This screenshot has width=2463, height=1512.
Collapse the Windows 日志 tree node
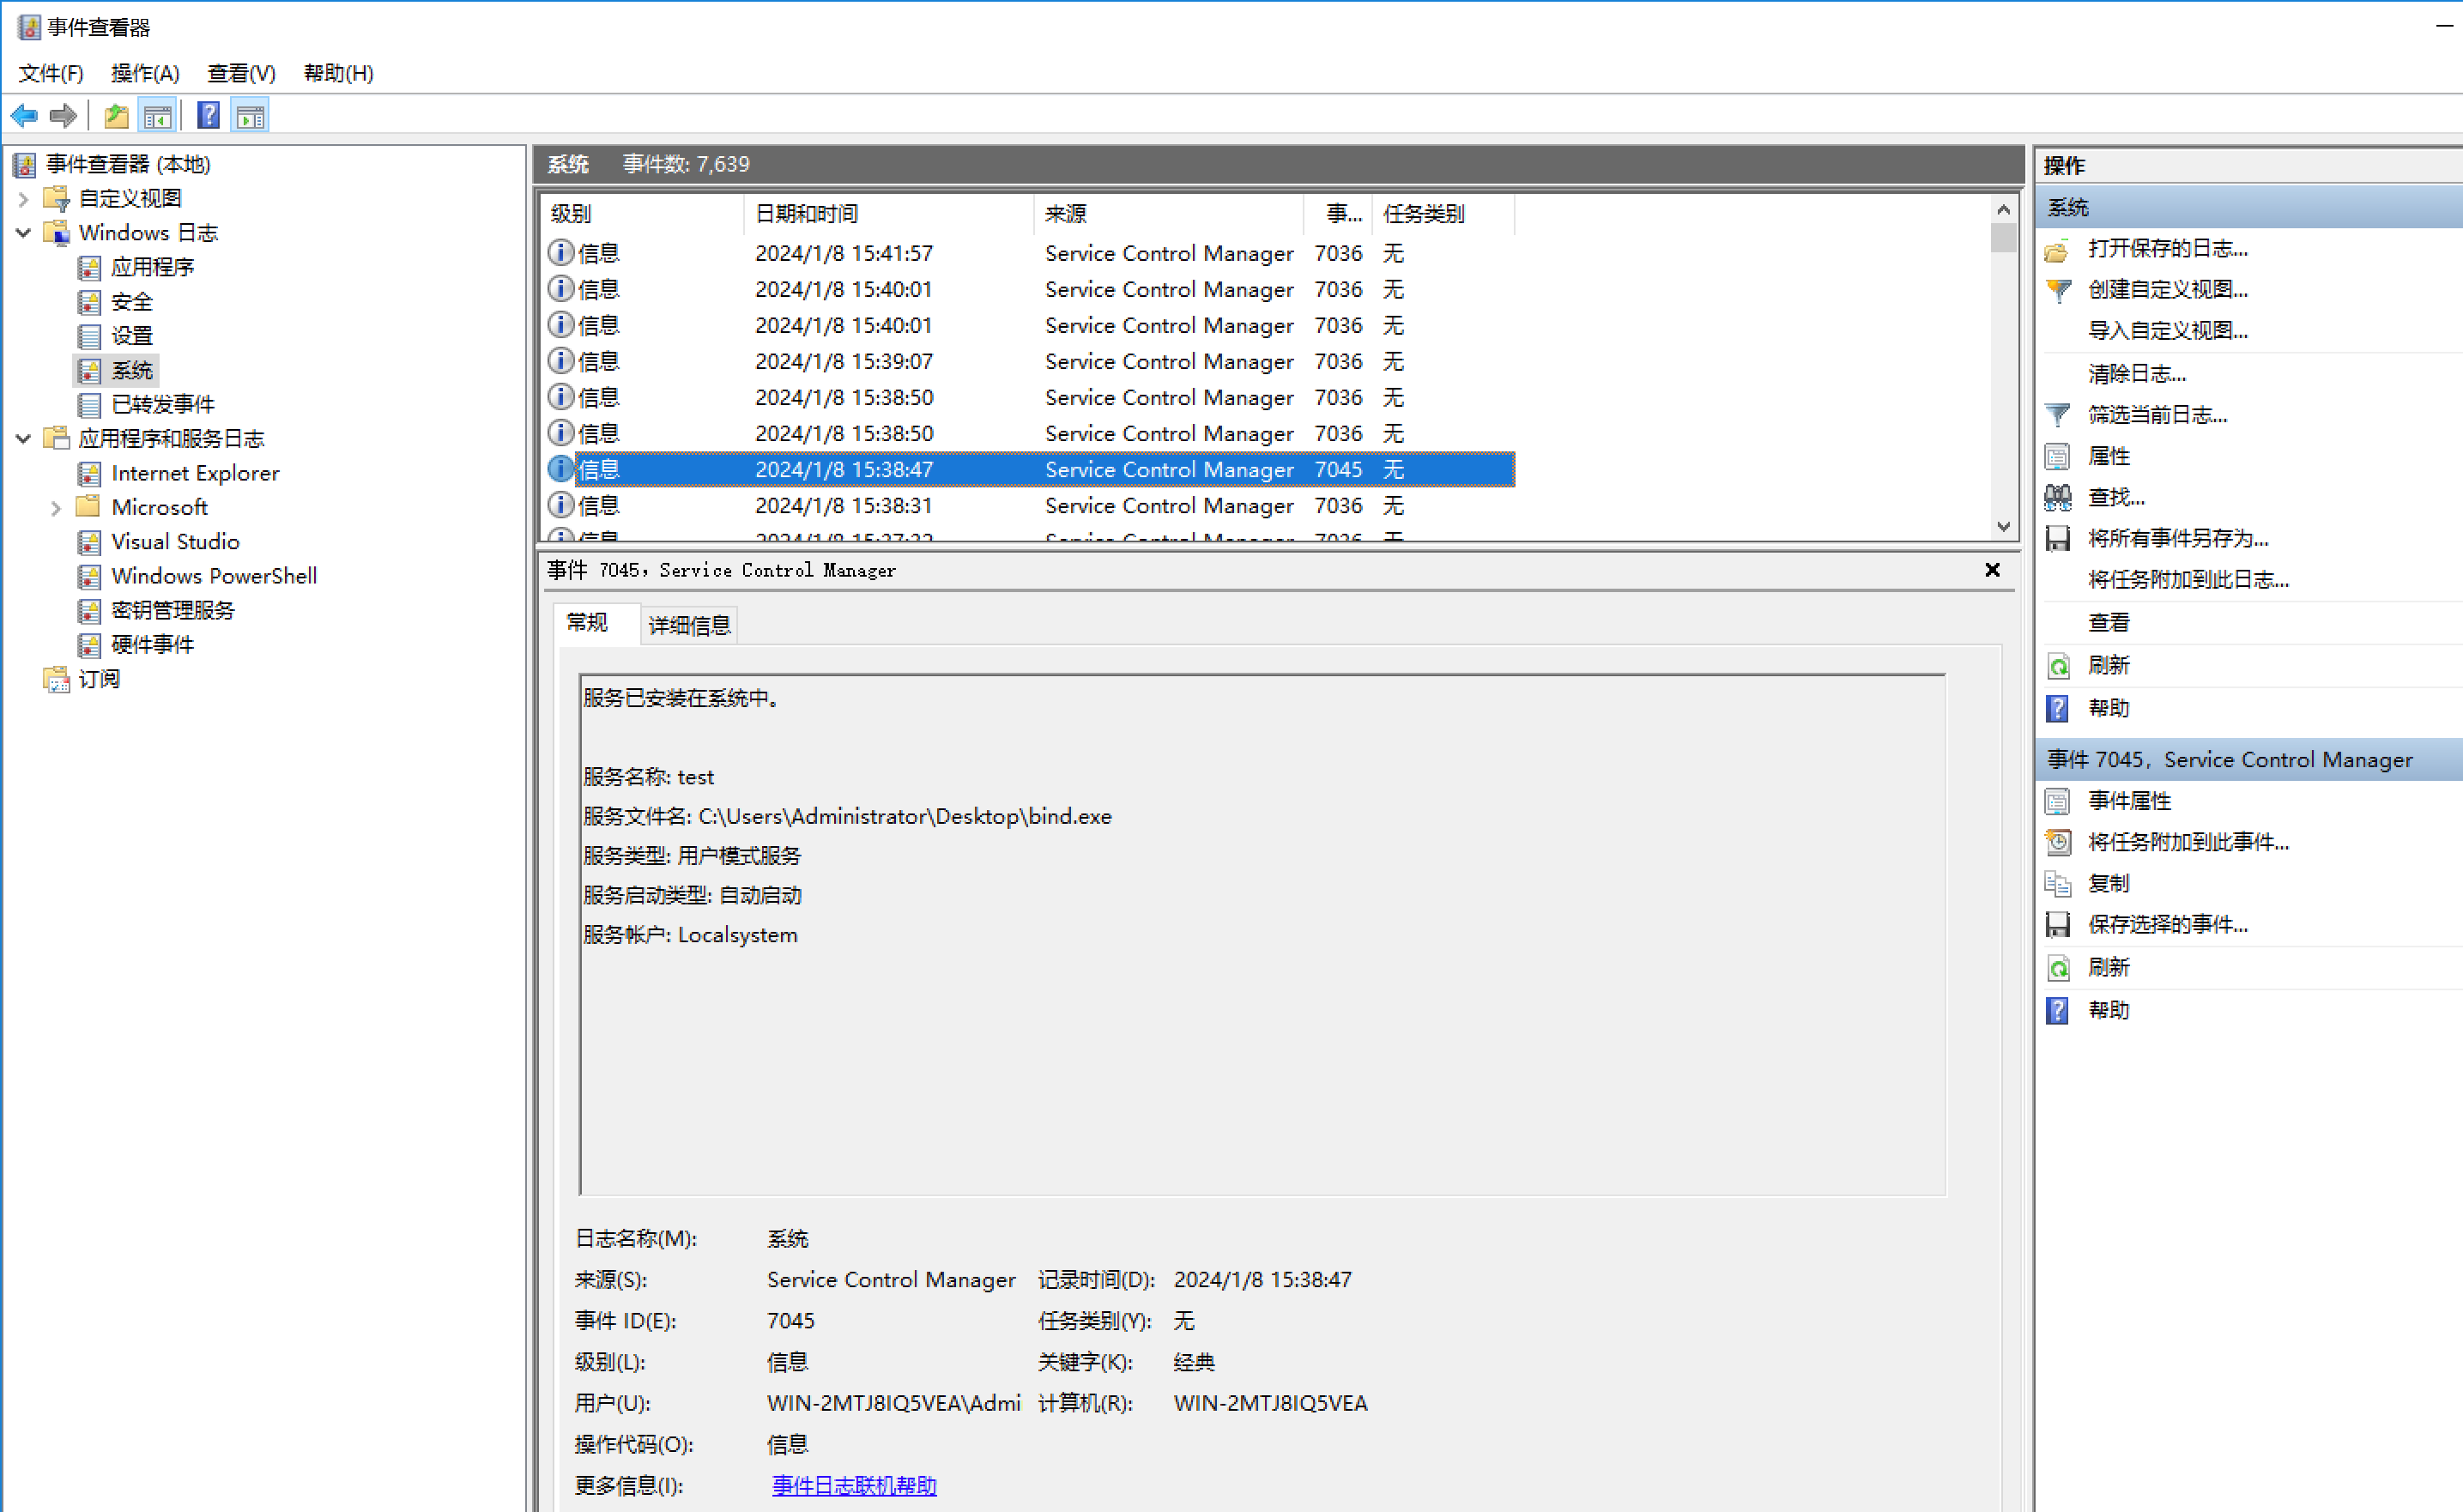click(23, 233)
